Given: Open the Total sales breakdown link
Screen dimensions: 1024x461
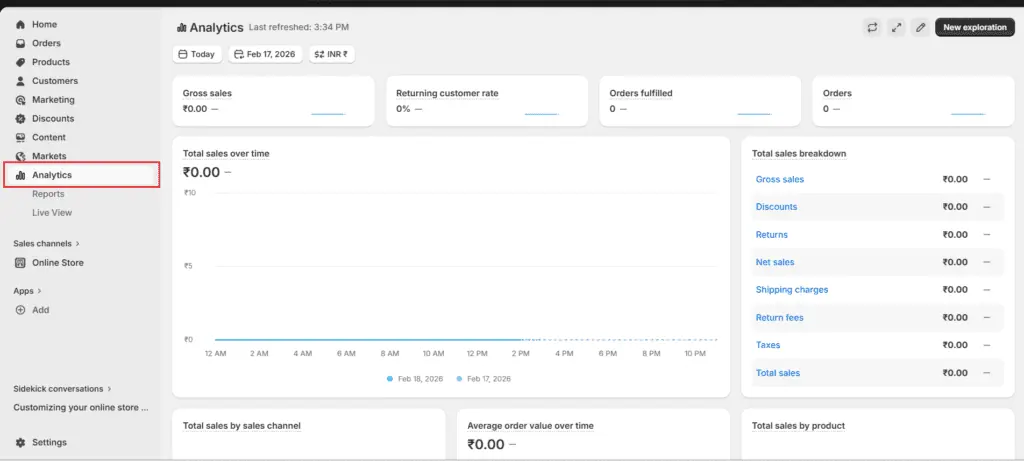Looking at the screenshot, I should click(778, 374).
